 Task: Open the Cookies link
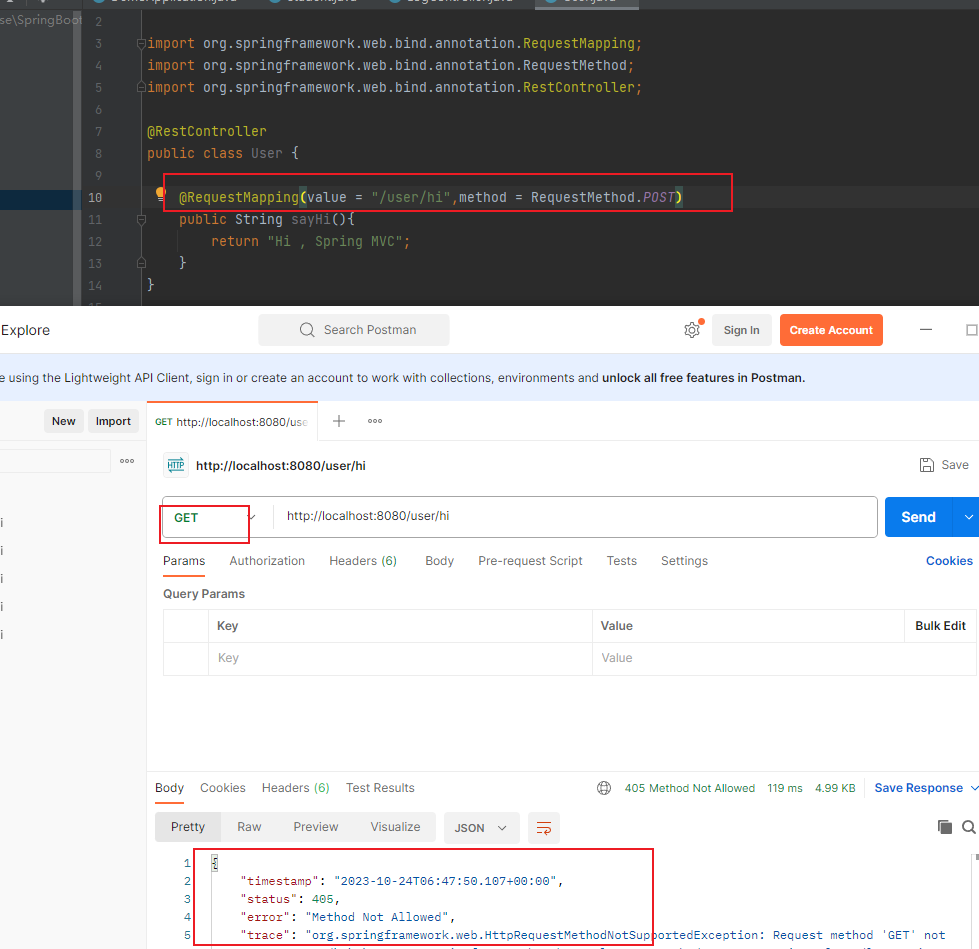click(949, 561)
